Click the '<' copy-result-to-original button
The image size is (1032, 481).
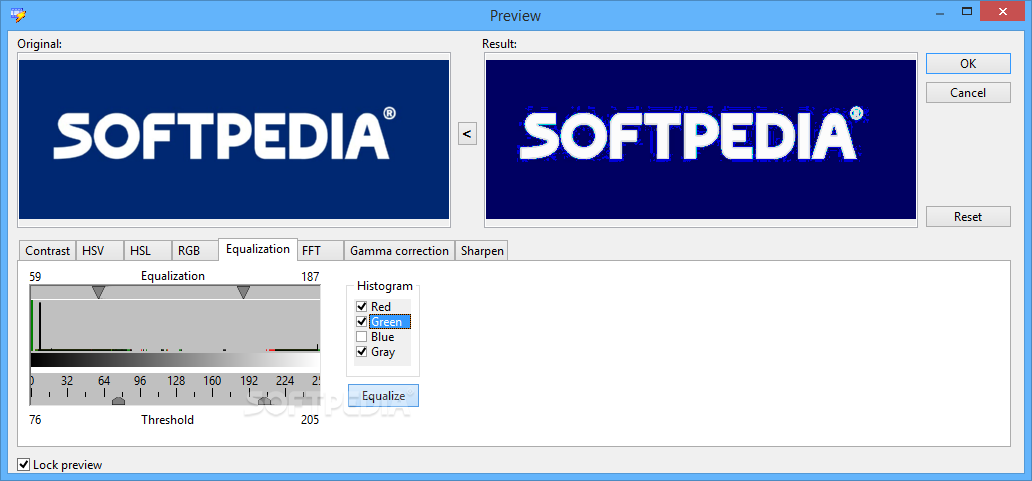467,134
